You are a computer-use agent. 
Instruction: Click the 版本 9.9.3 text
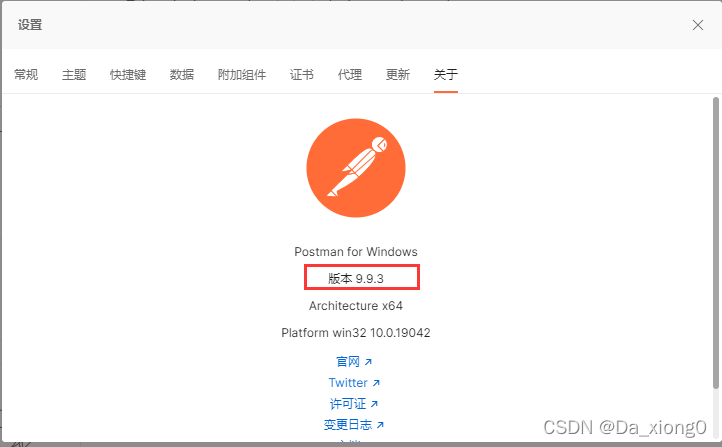click(x=356, y=279)
